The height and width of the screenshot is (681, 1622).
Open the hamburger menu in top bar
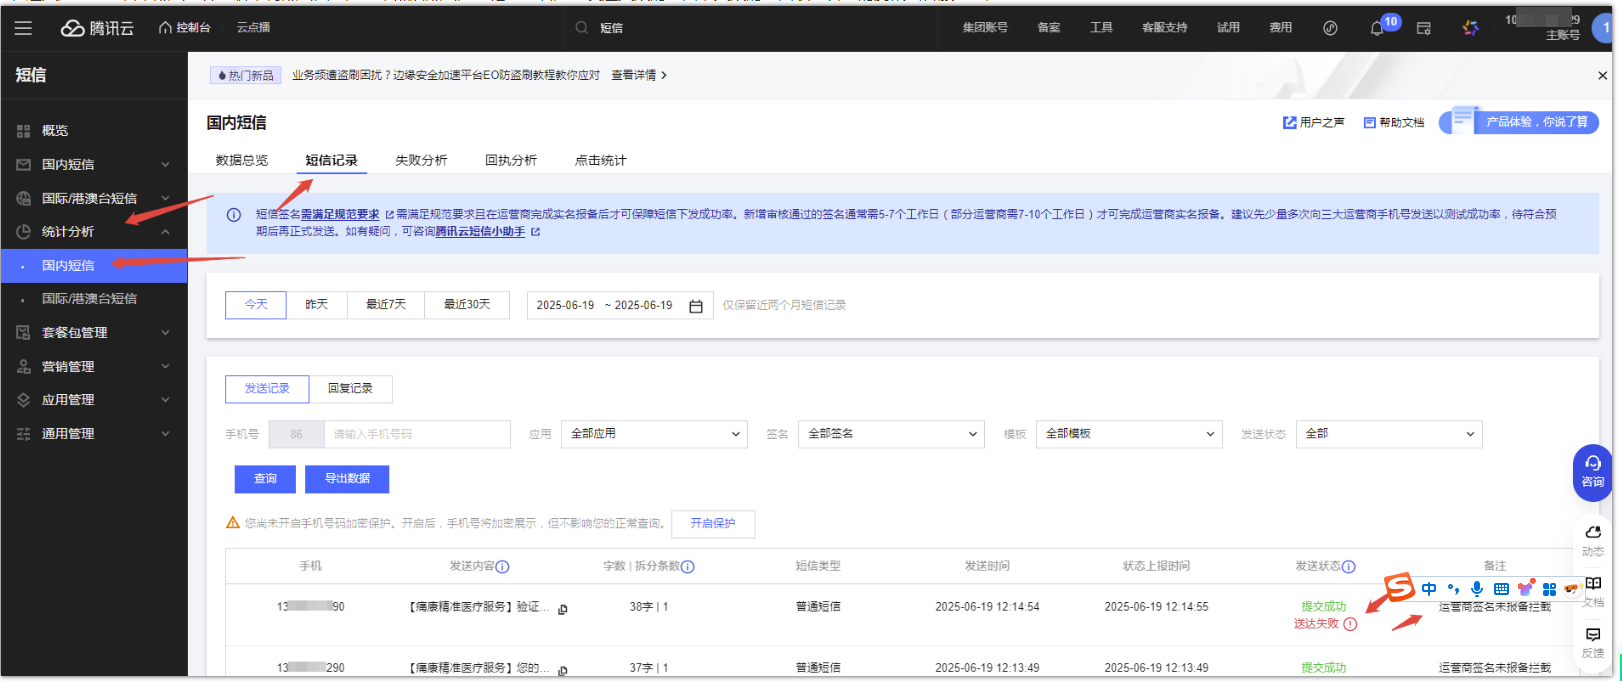pos(23,28)
